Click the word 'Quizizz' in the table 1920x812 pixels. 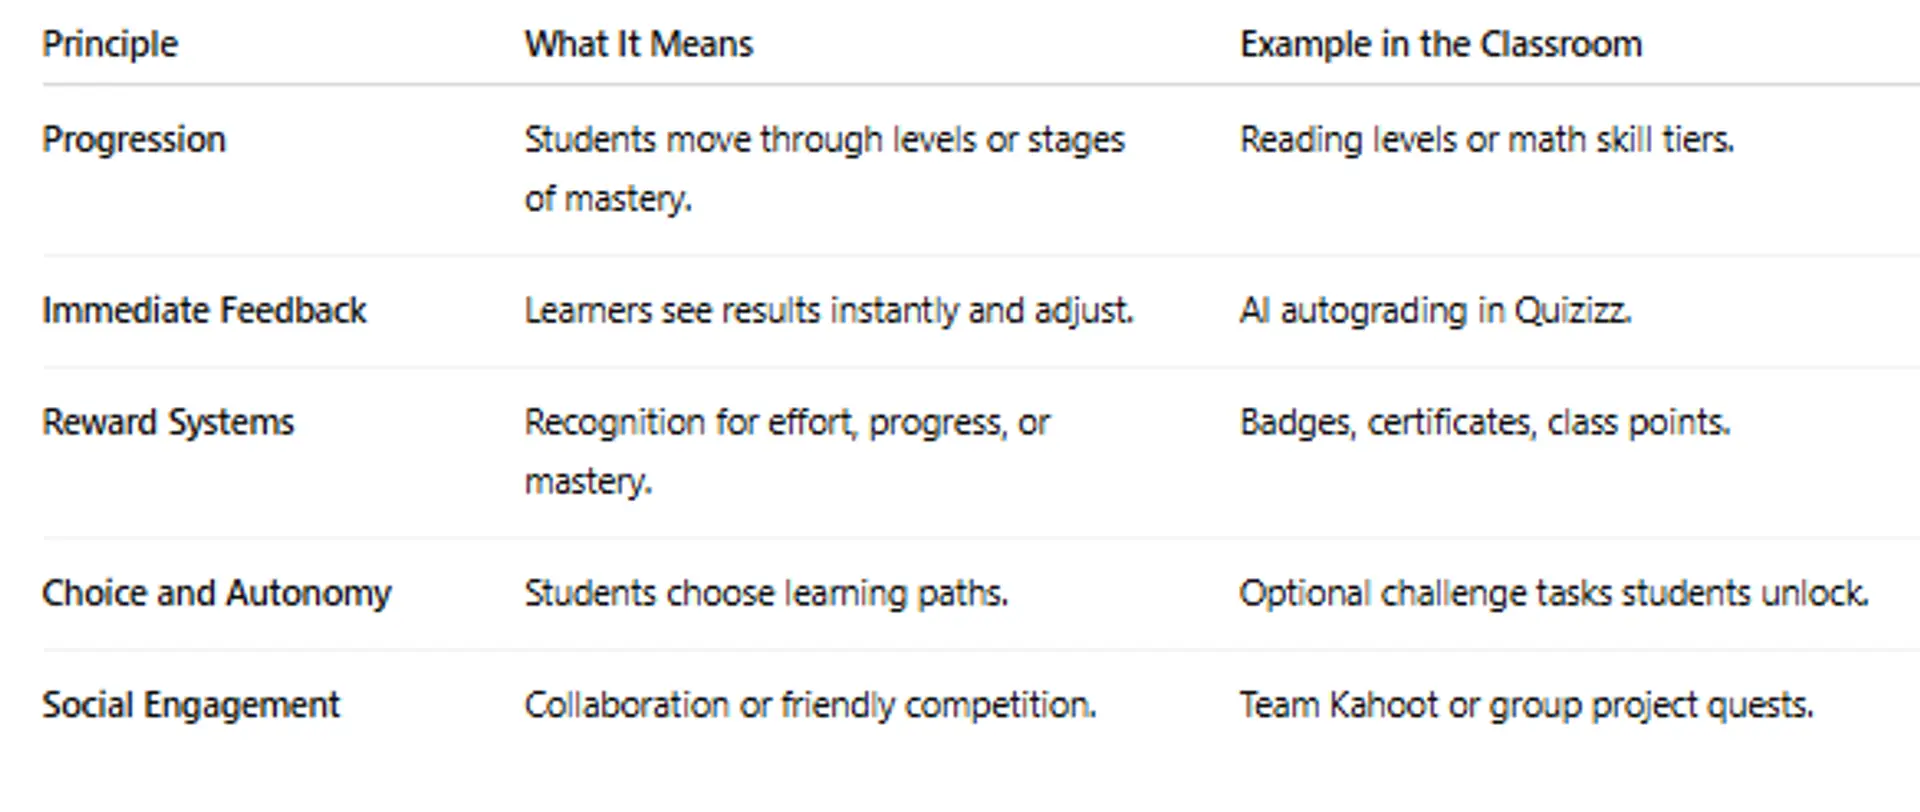1572,310
